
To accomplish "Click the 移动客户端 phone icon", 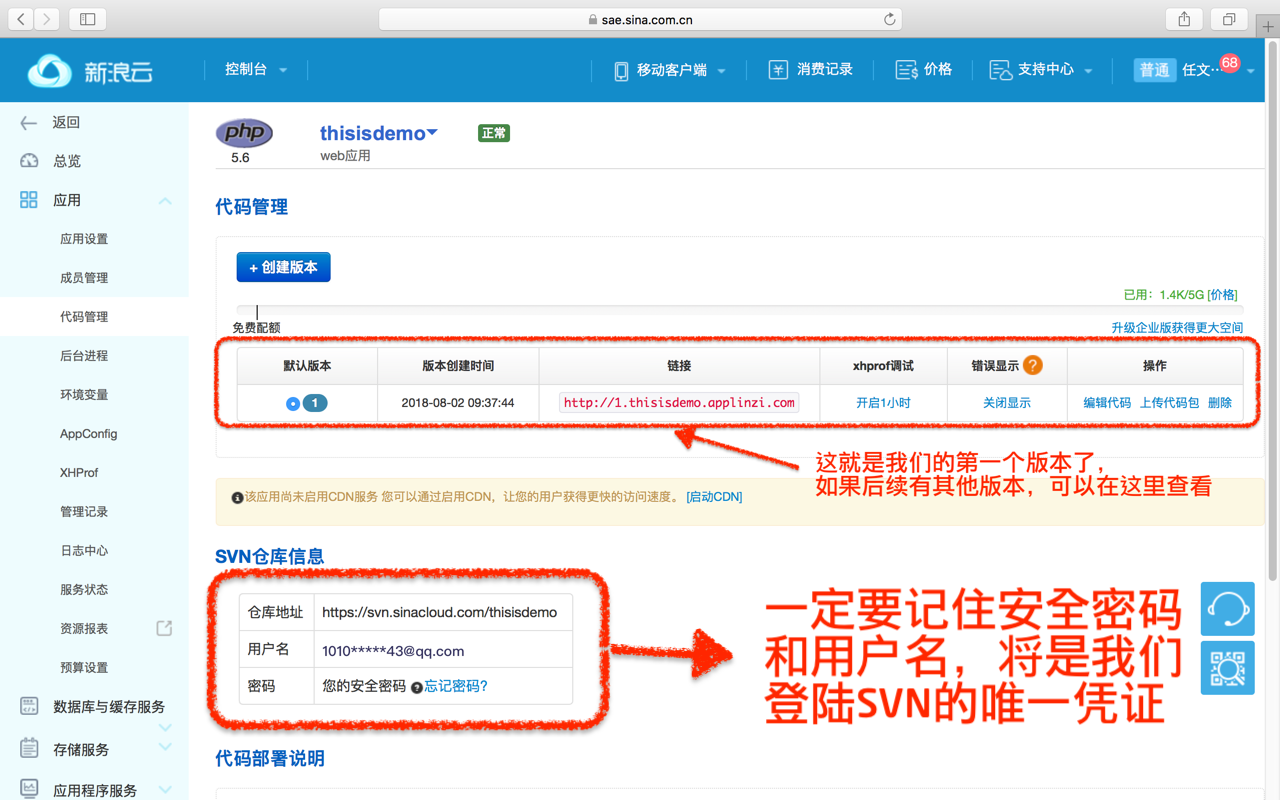I will pyautogui.click(x=621, y=70).
